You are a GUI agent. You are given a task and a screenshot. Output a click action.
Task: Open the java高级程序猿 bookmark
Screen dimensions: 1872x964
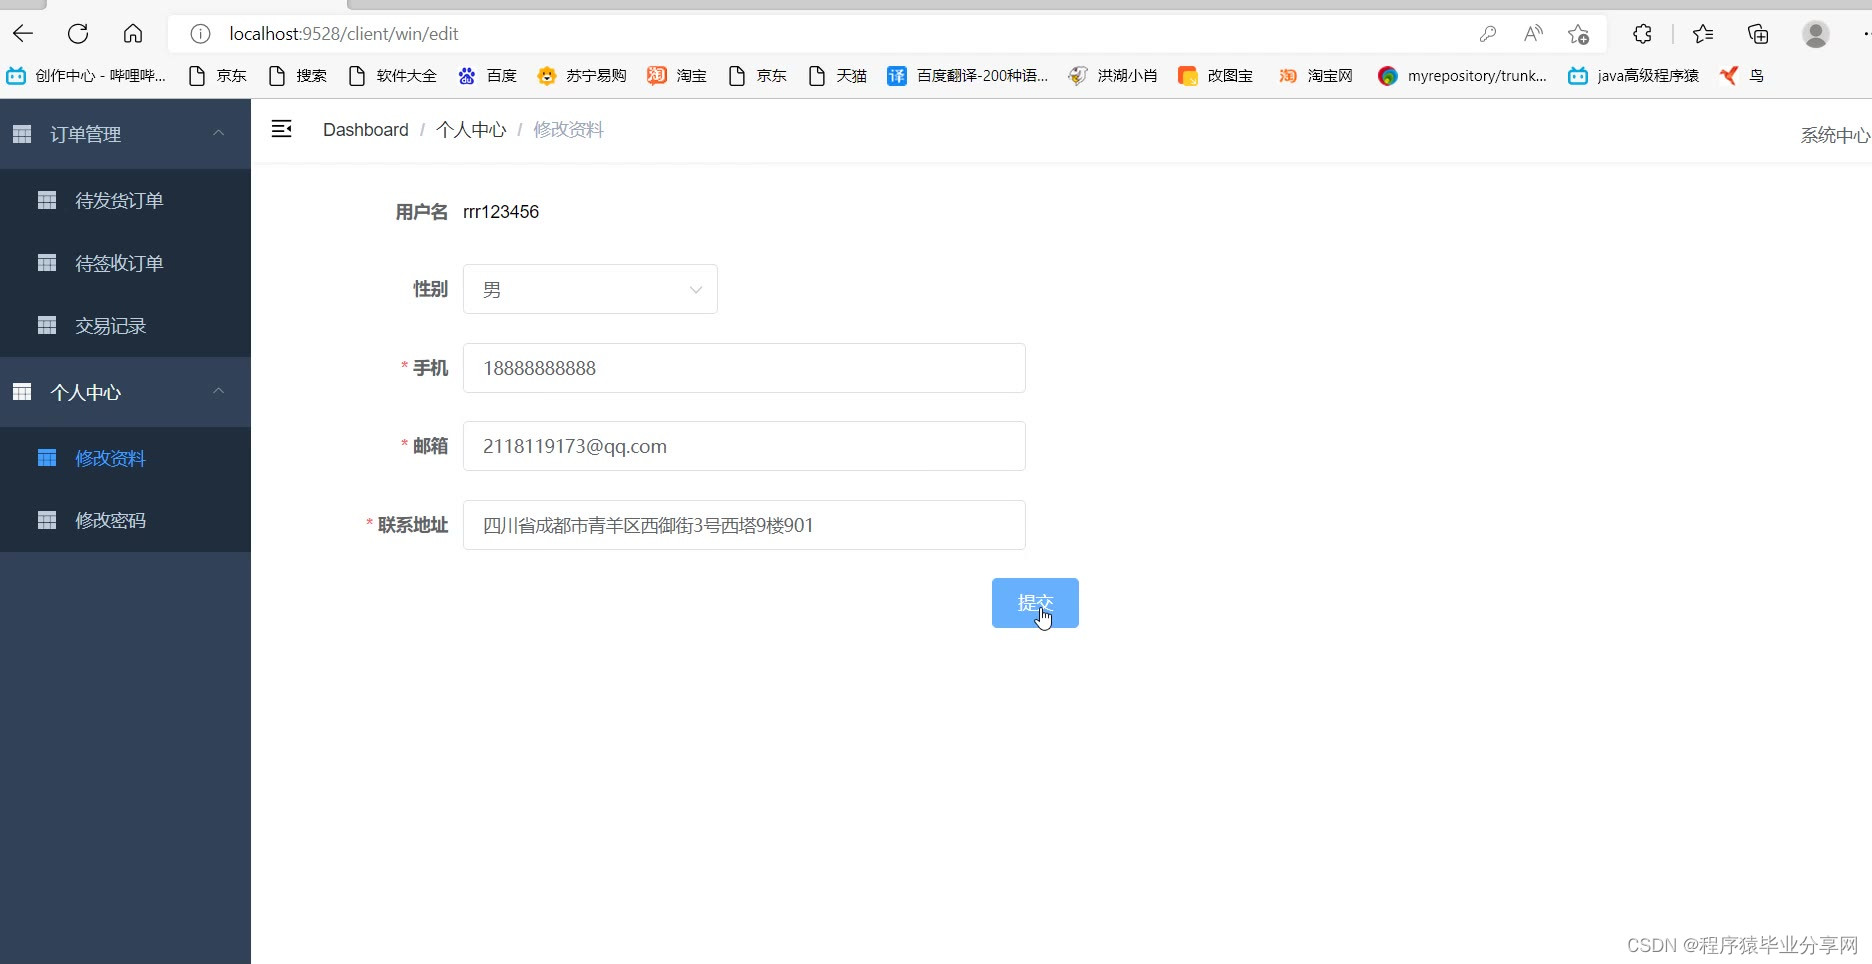1633,75
